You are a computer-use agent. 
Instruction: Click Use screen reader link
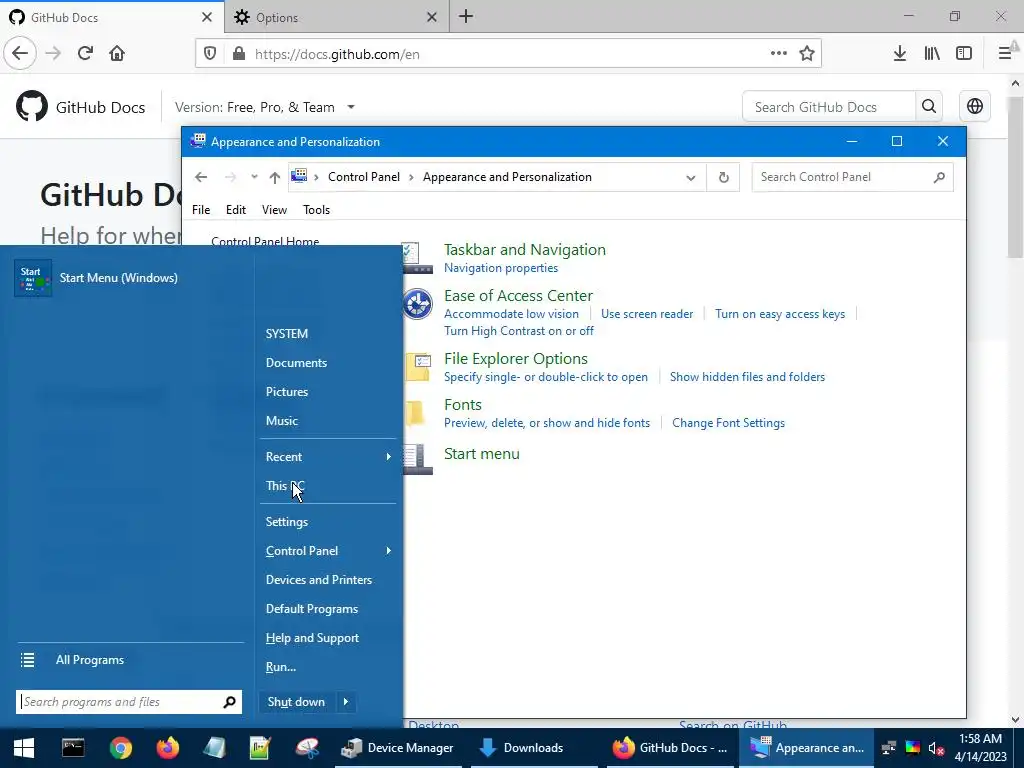coord(647,314)
